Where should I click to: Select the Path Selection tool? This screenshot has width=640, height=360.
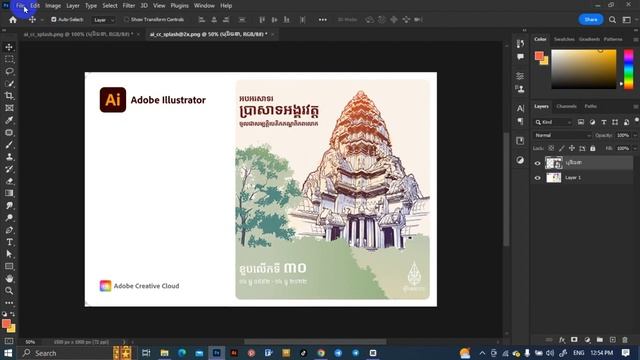tap(9, 254)
